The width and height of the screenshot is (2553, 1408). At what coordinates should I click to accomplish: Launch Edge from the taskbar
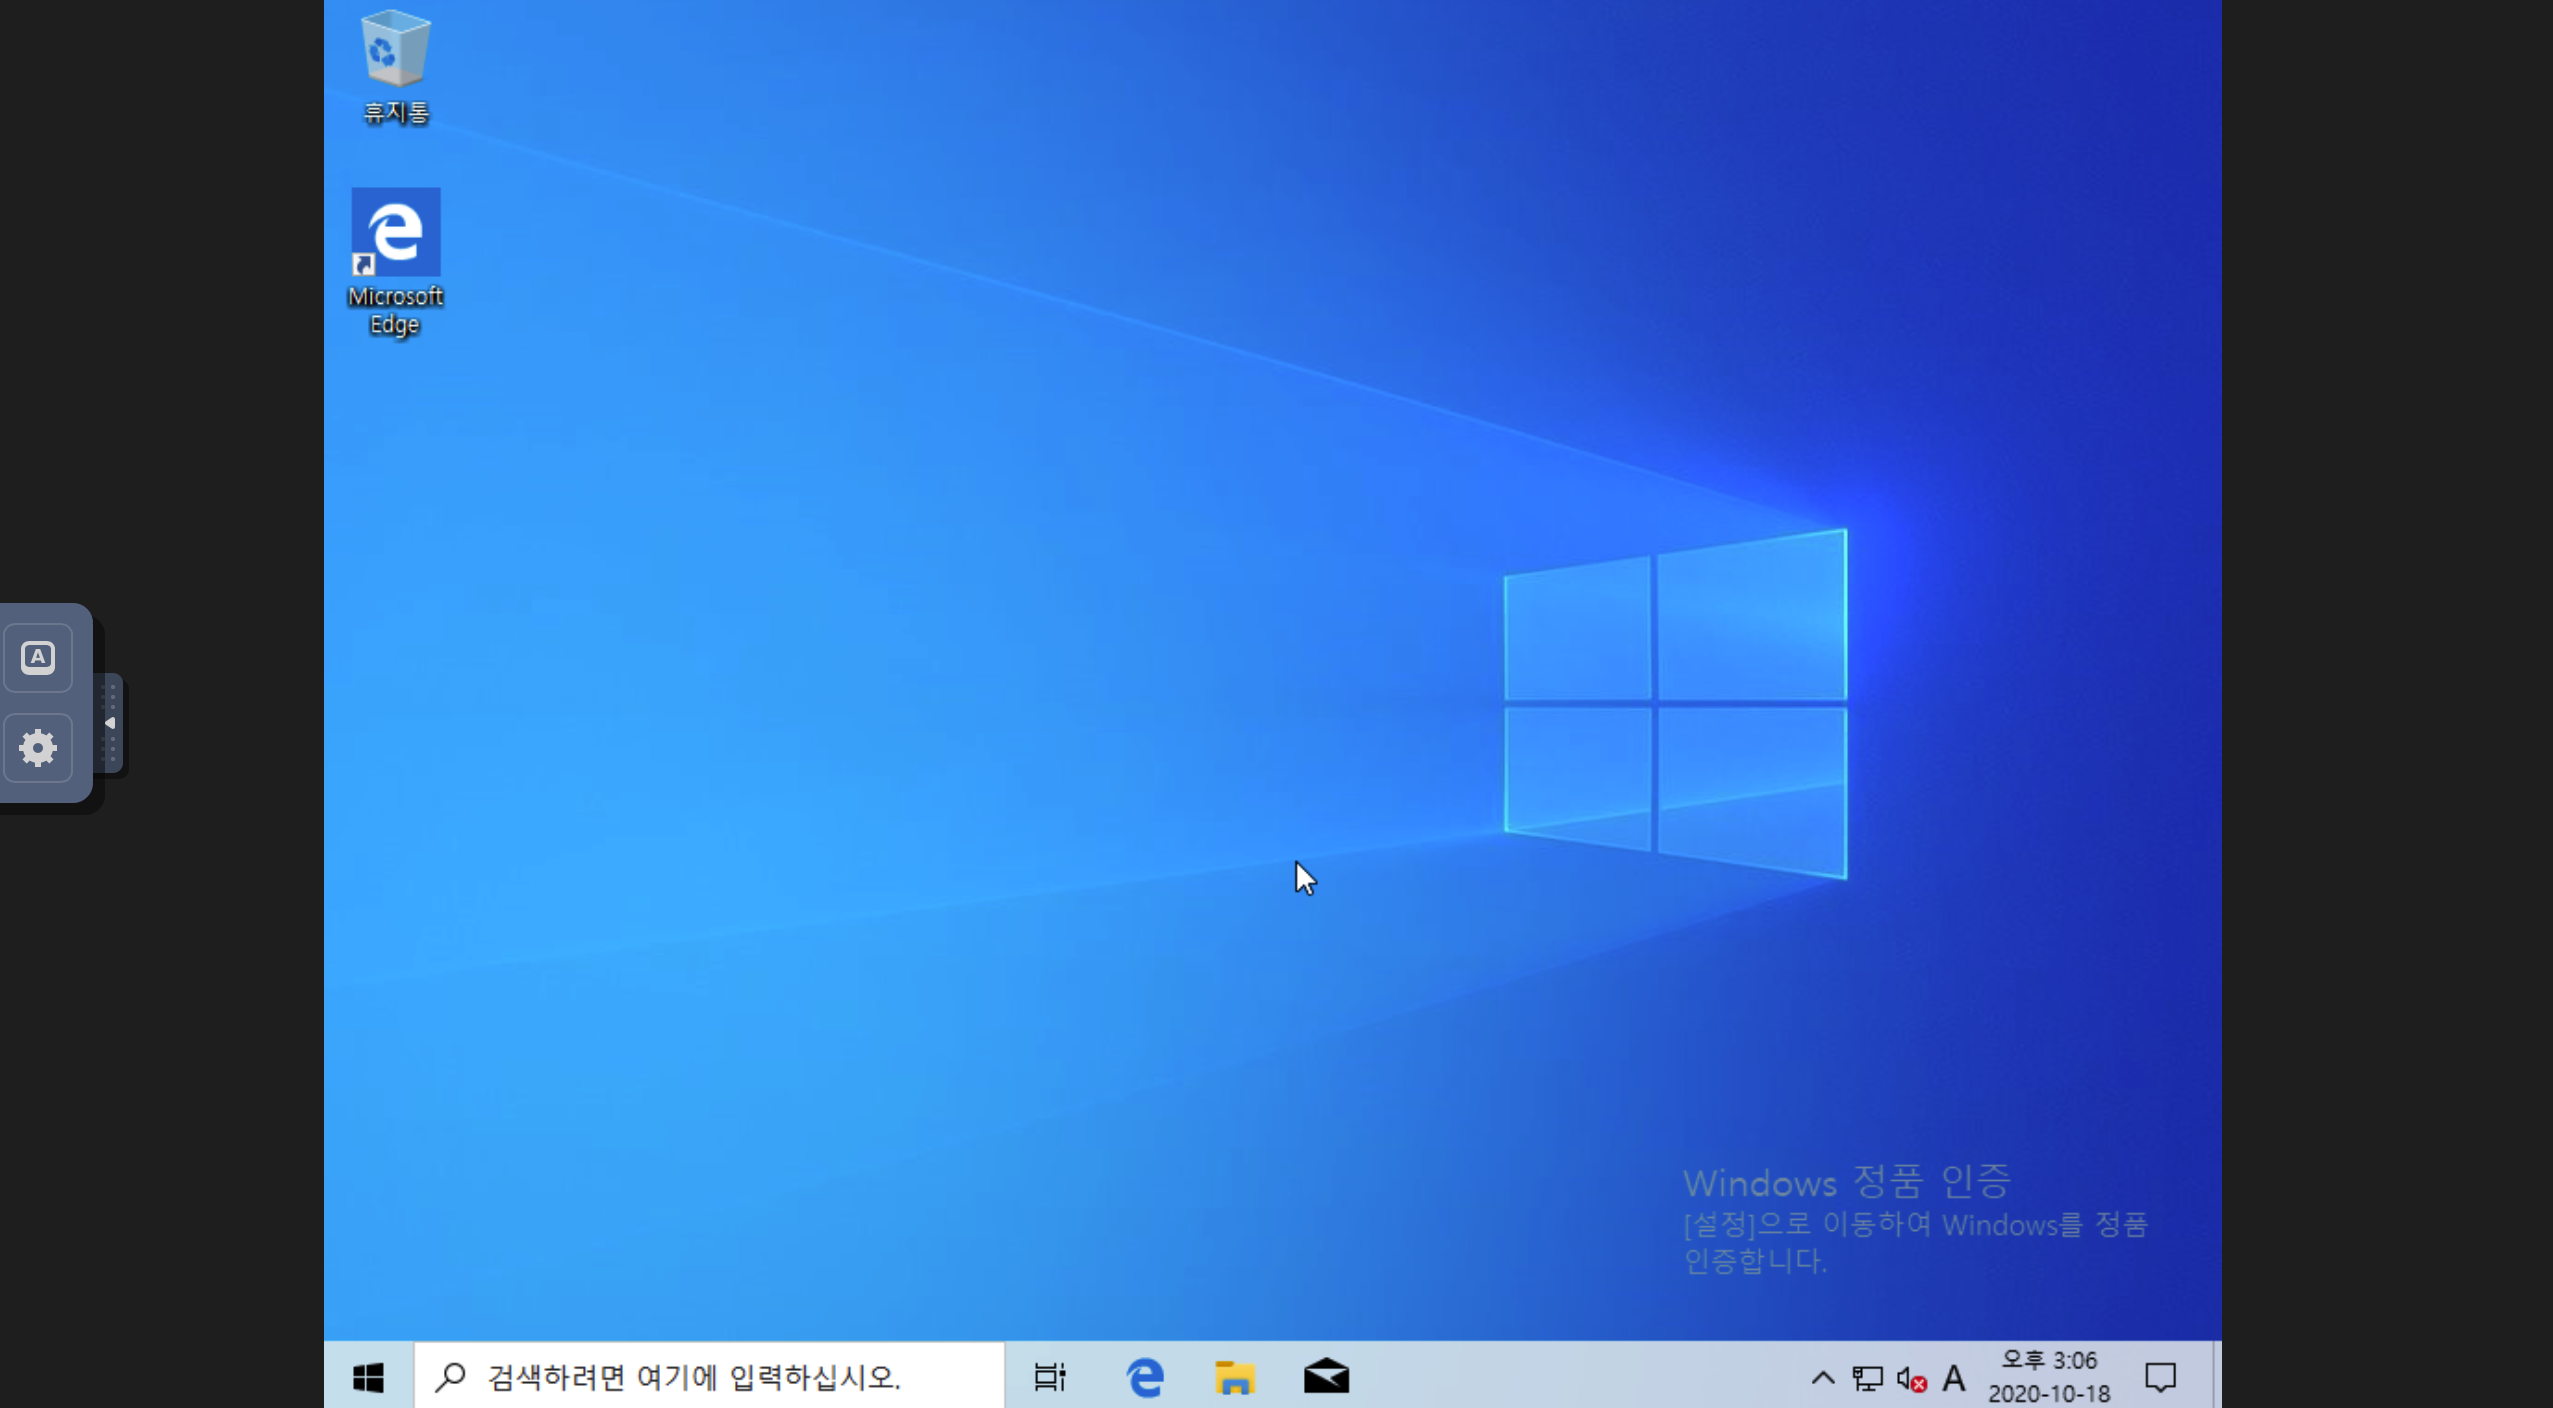[1144, 1377]
